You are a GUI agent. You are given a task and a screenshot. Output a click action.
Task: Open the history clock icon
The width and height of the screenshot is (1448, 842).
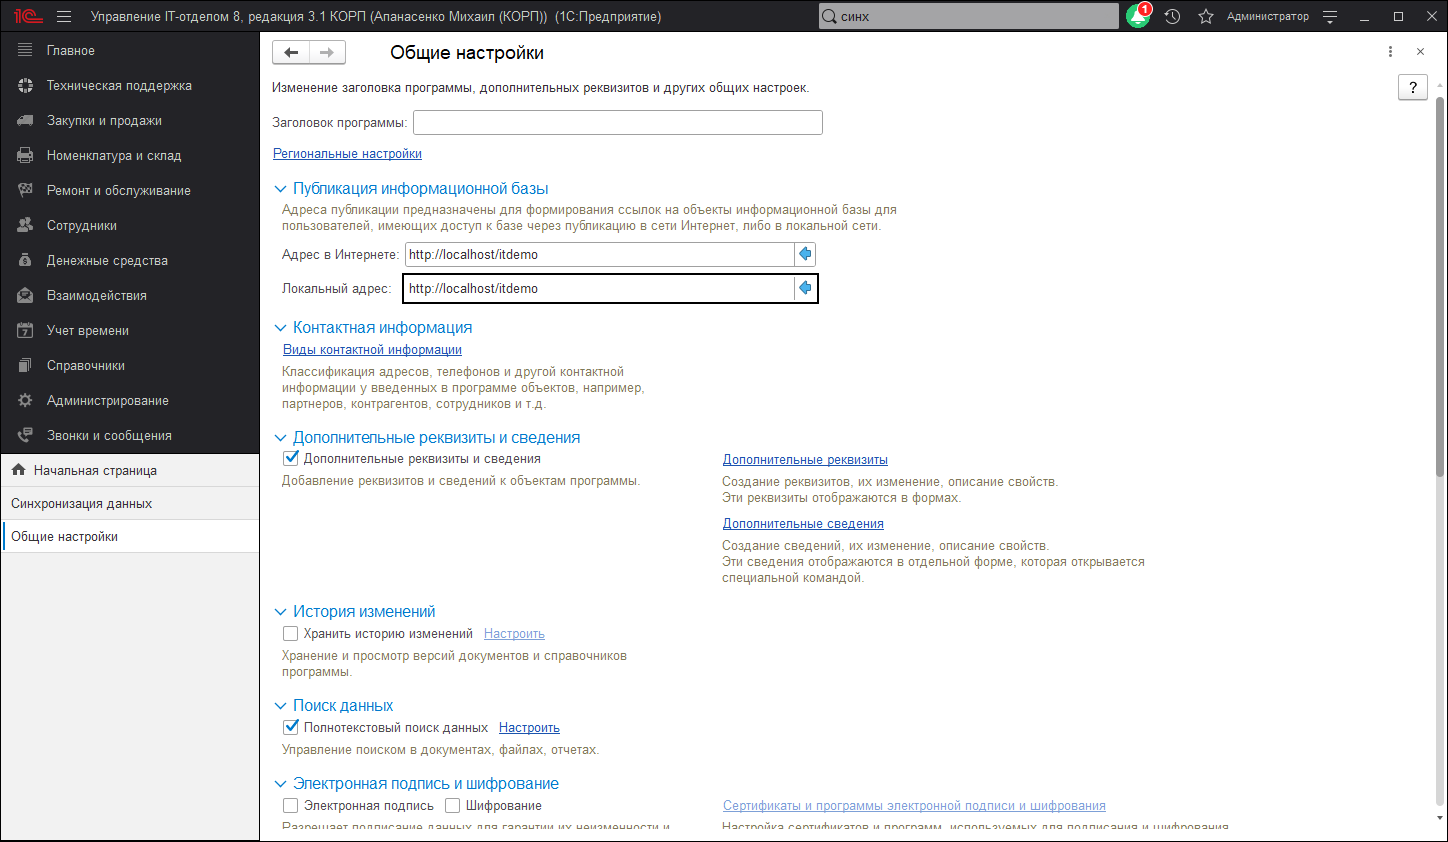tap(1172, 17)
